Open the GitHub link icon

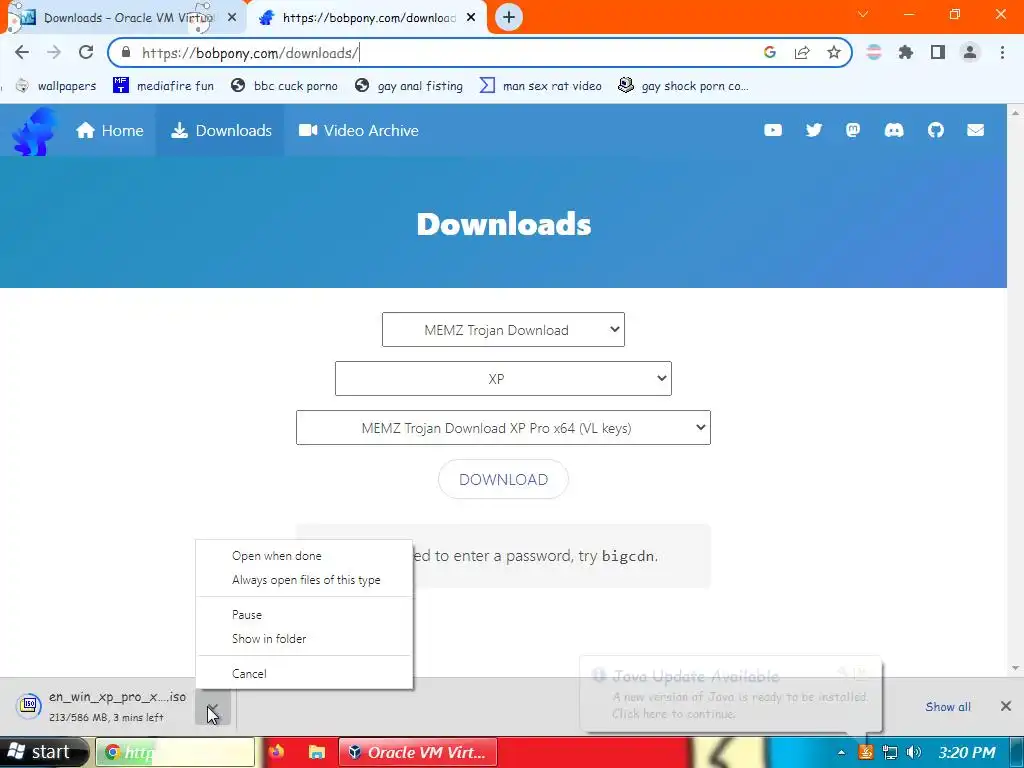[x=936, y=130]
